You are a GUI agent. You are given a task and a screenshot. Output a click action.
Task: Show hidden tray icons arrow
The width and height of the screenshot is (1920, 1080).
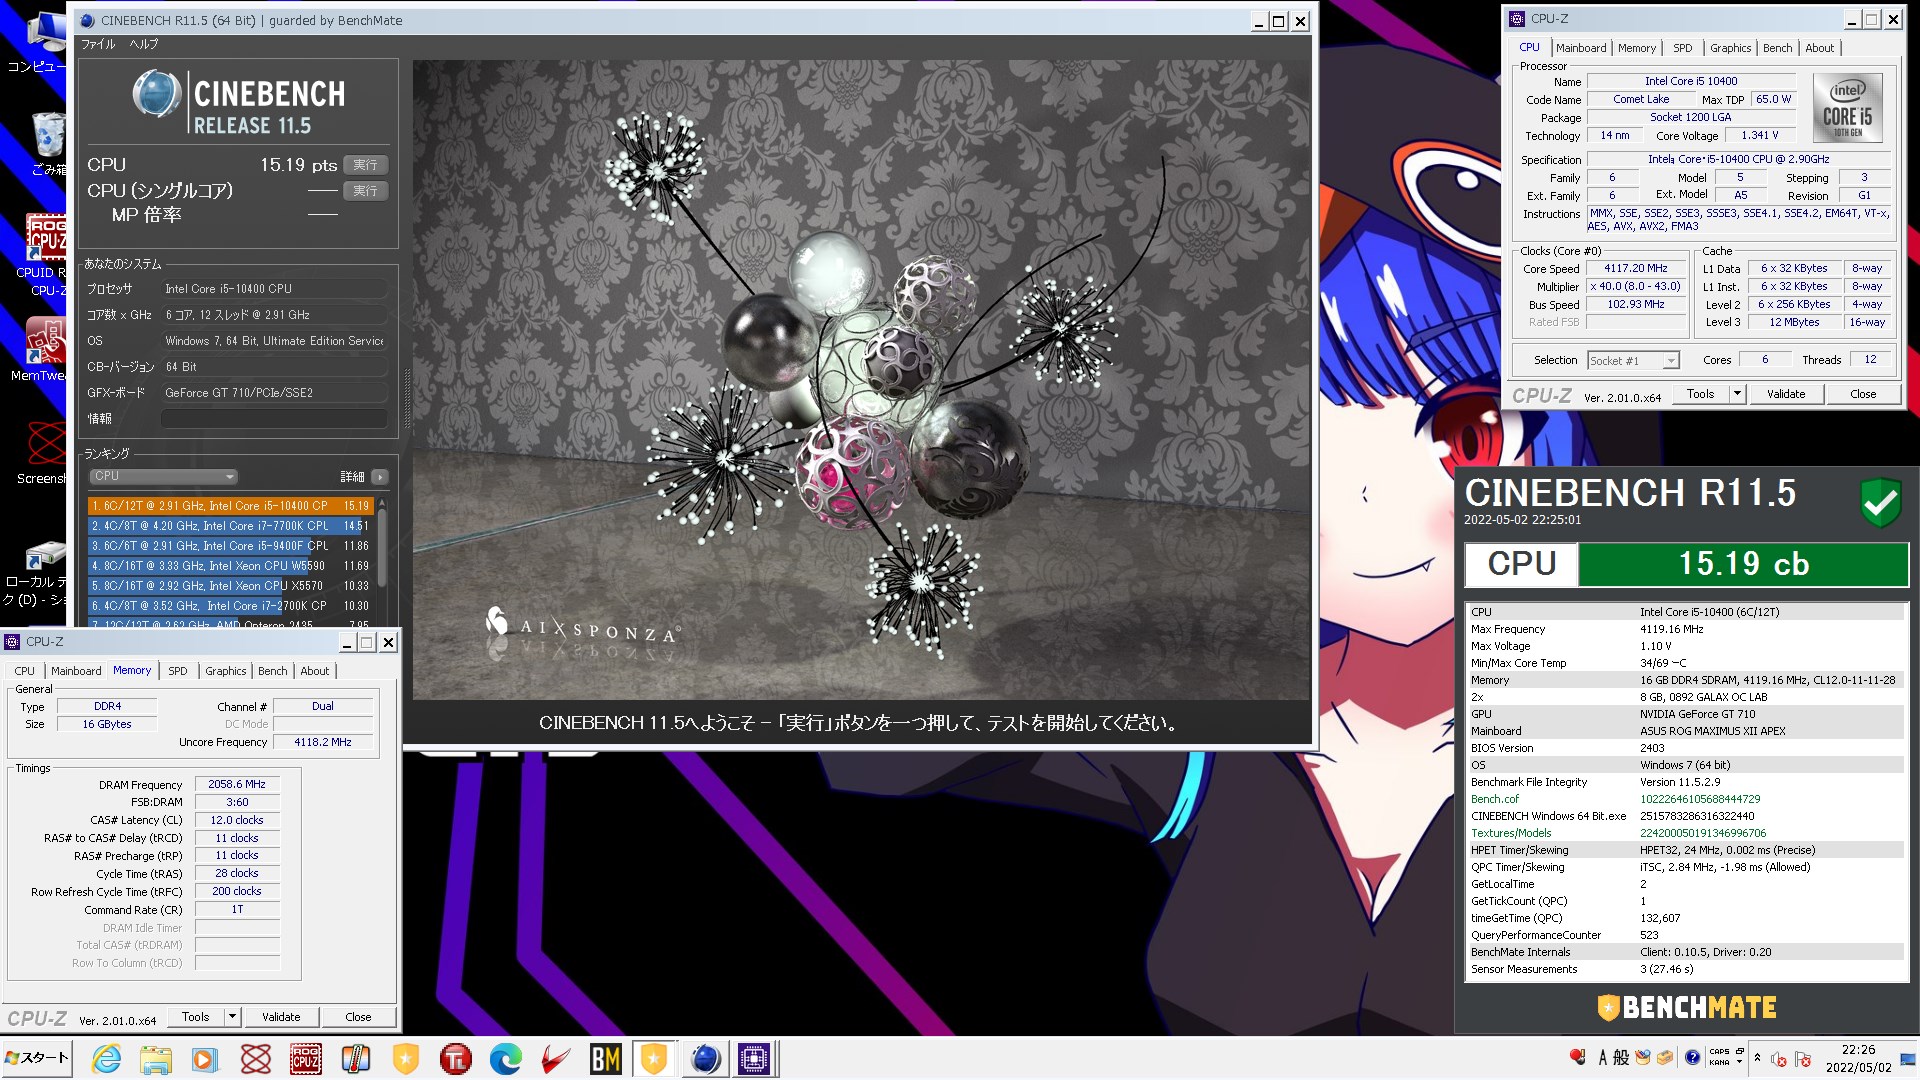coord(1757,1058)
